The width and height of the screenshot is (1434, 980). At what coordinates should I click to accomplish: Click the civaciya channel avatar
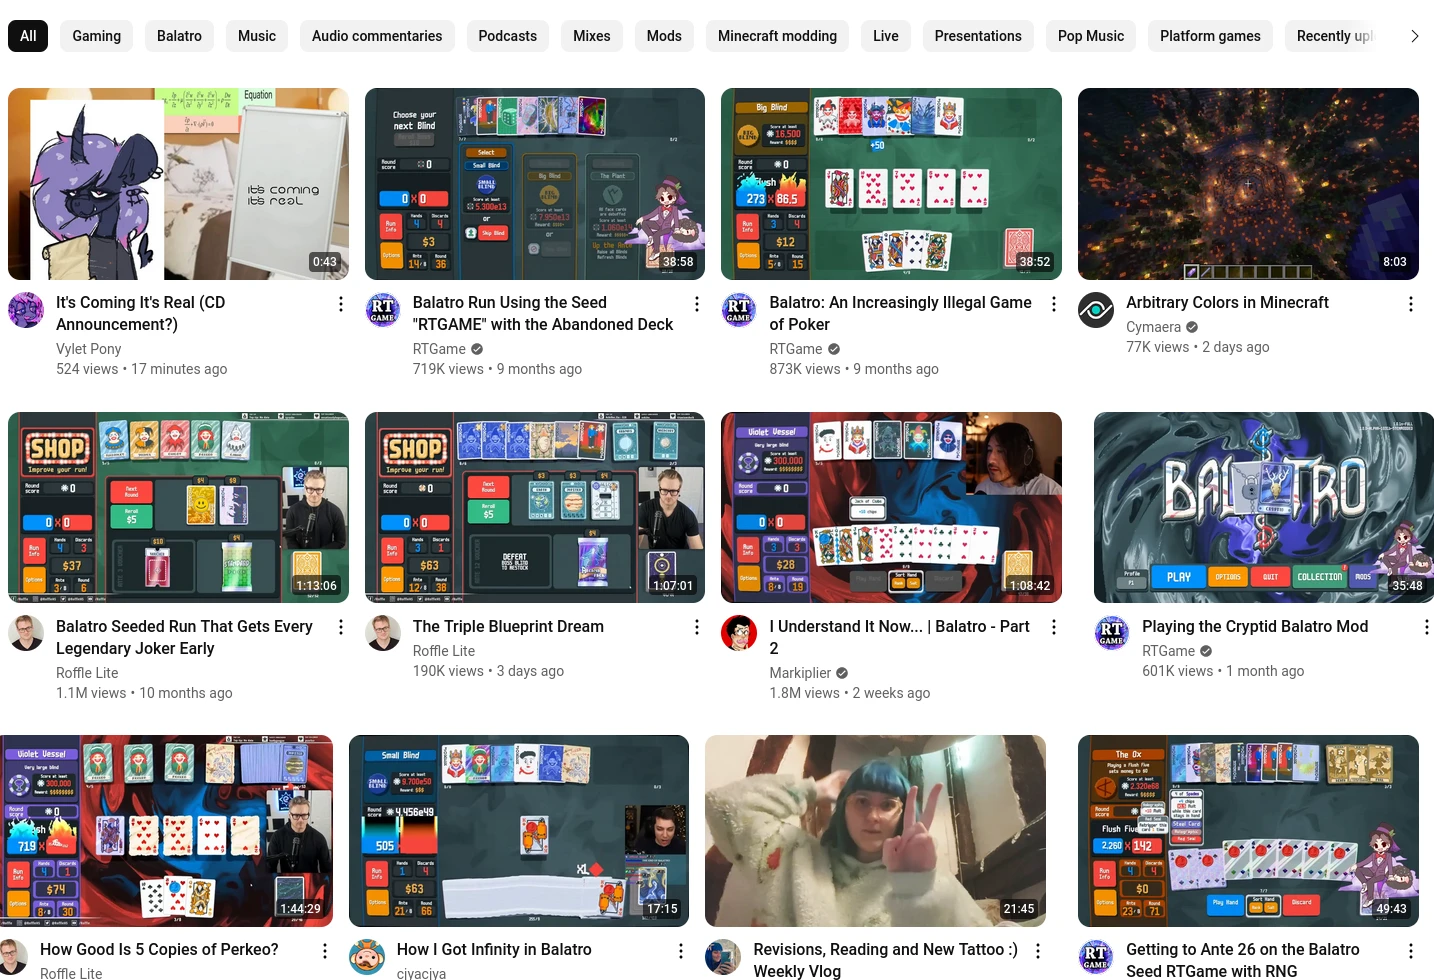(x=367, y=957)
